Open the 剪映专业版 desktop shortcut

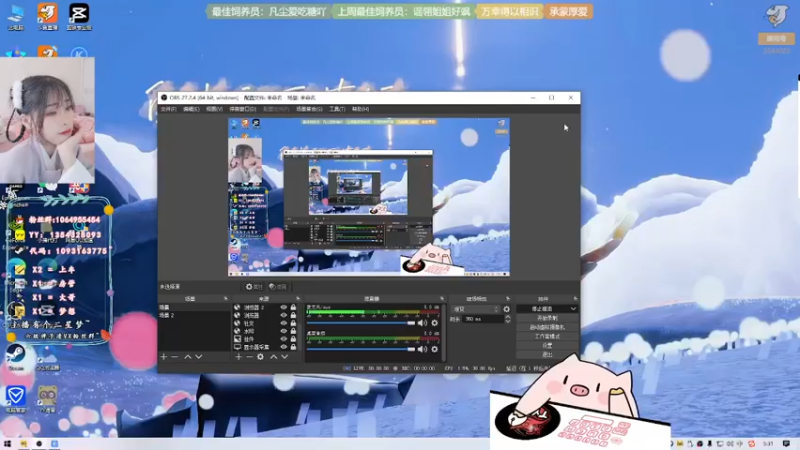tap(79, 17)
